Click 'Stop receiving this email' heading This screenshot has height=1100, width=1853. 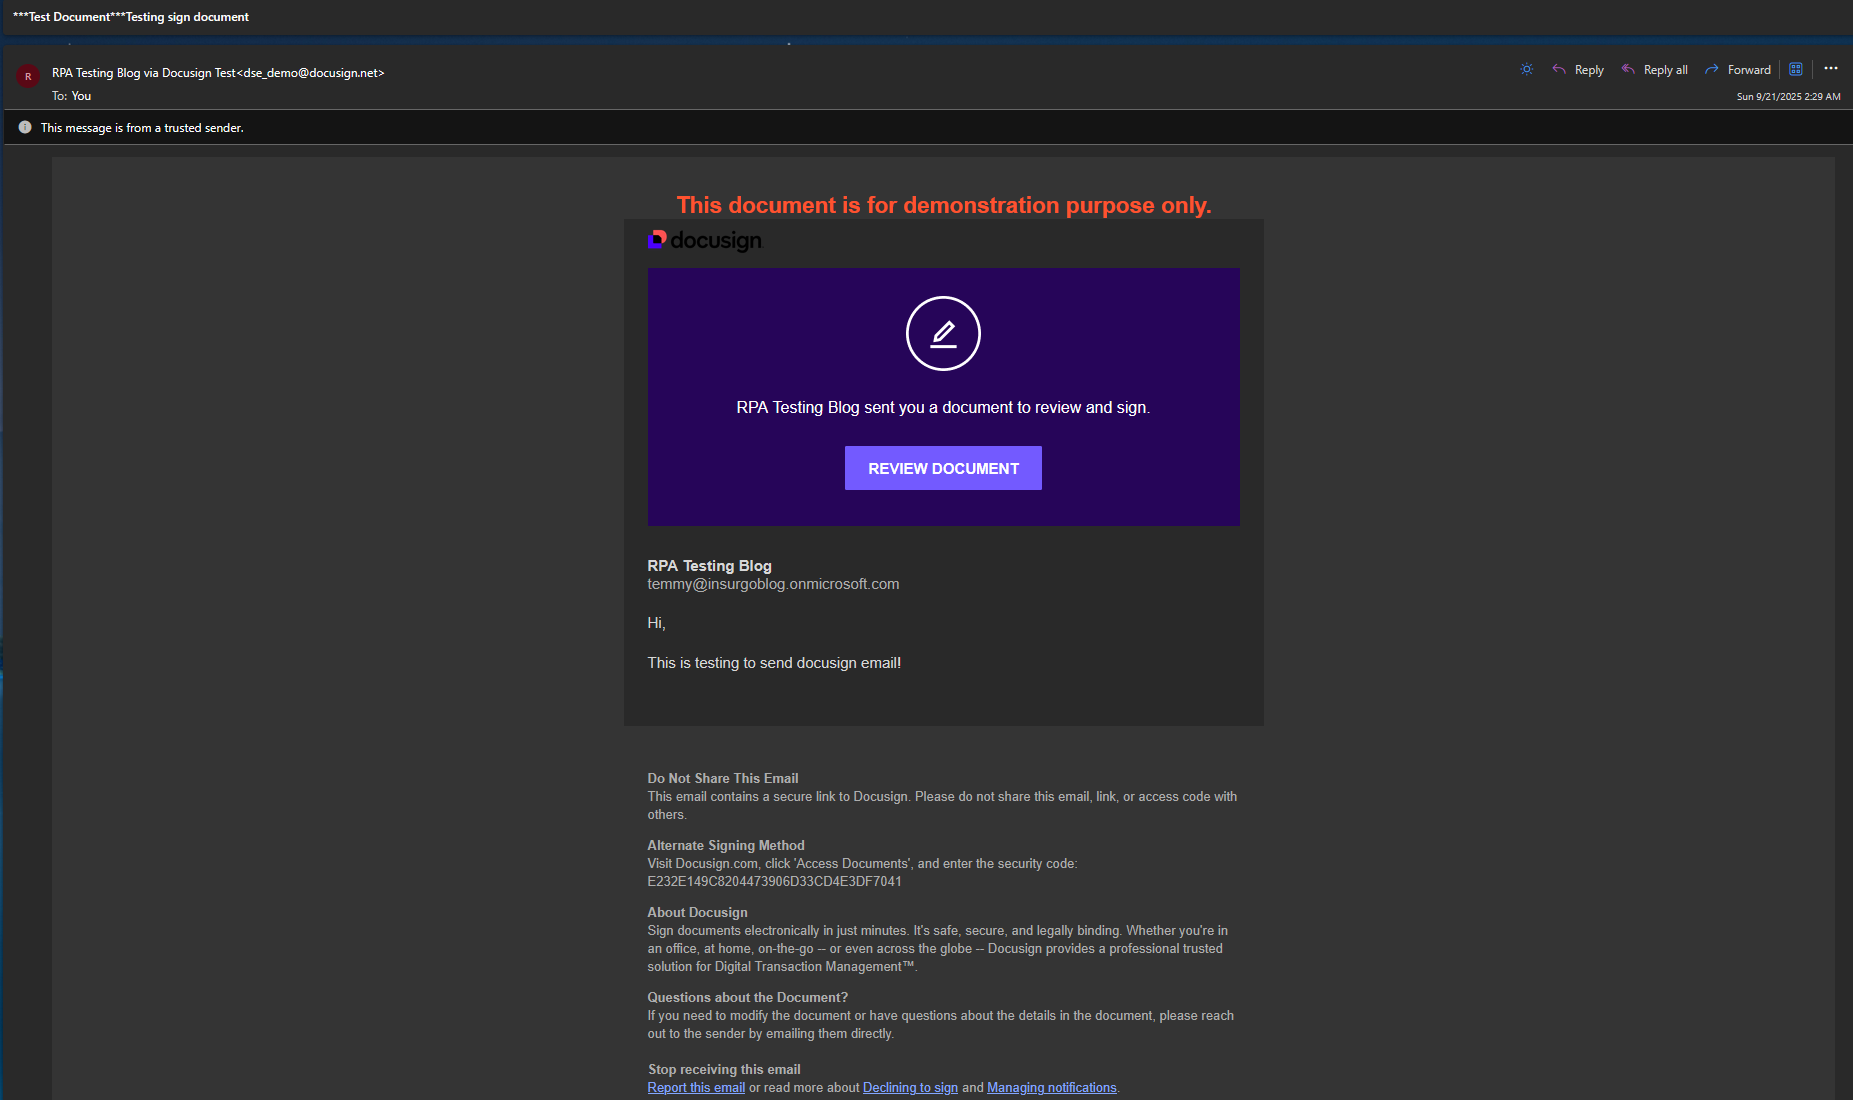pyautogui.click(x=724, y=1070)
